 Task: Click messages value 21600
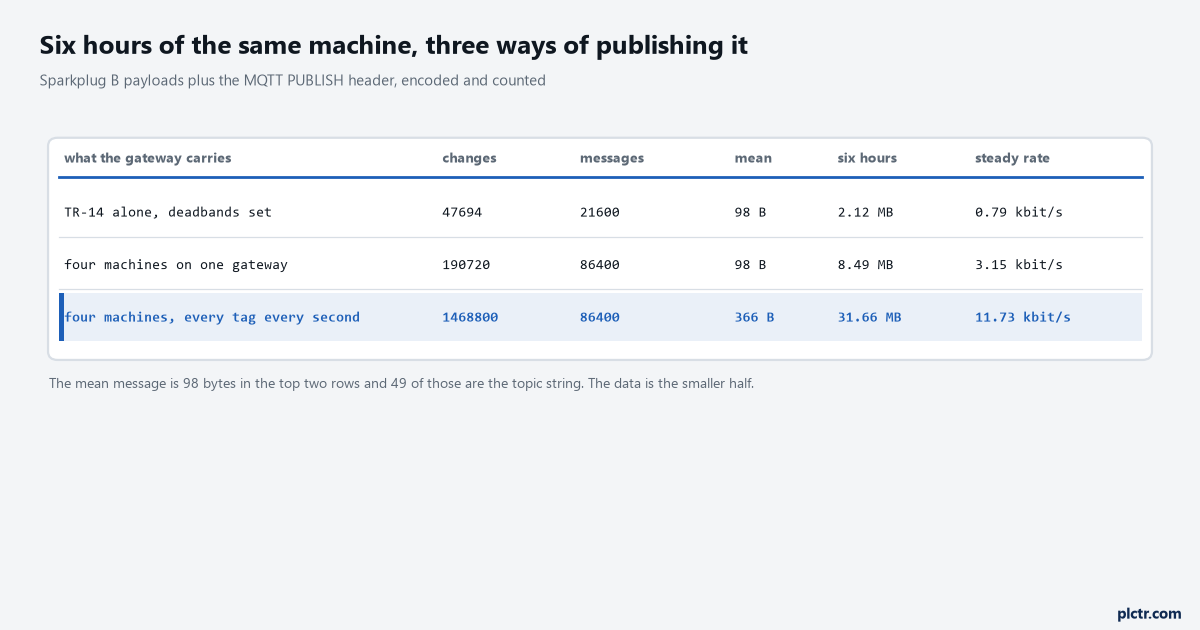pos(600,212)
